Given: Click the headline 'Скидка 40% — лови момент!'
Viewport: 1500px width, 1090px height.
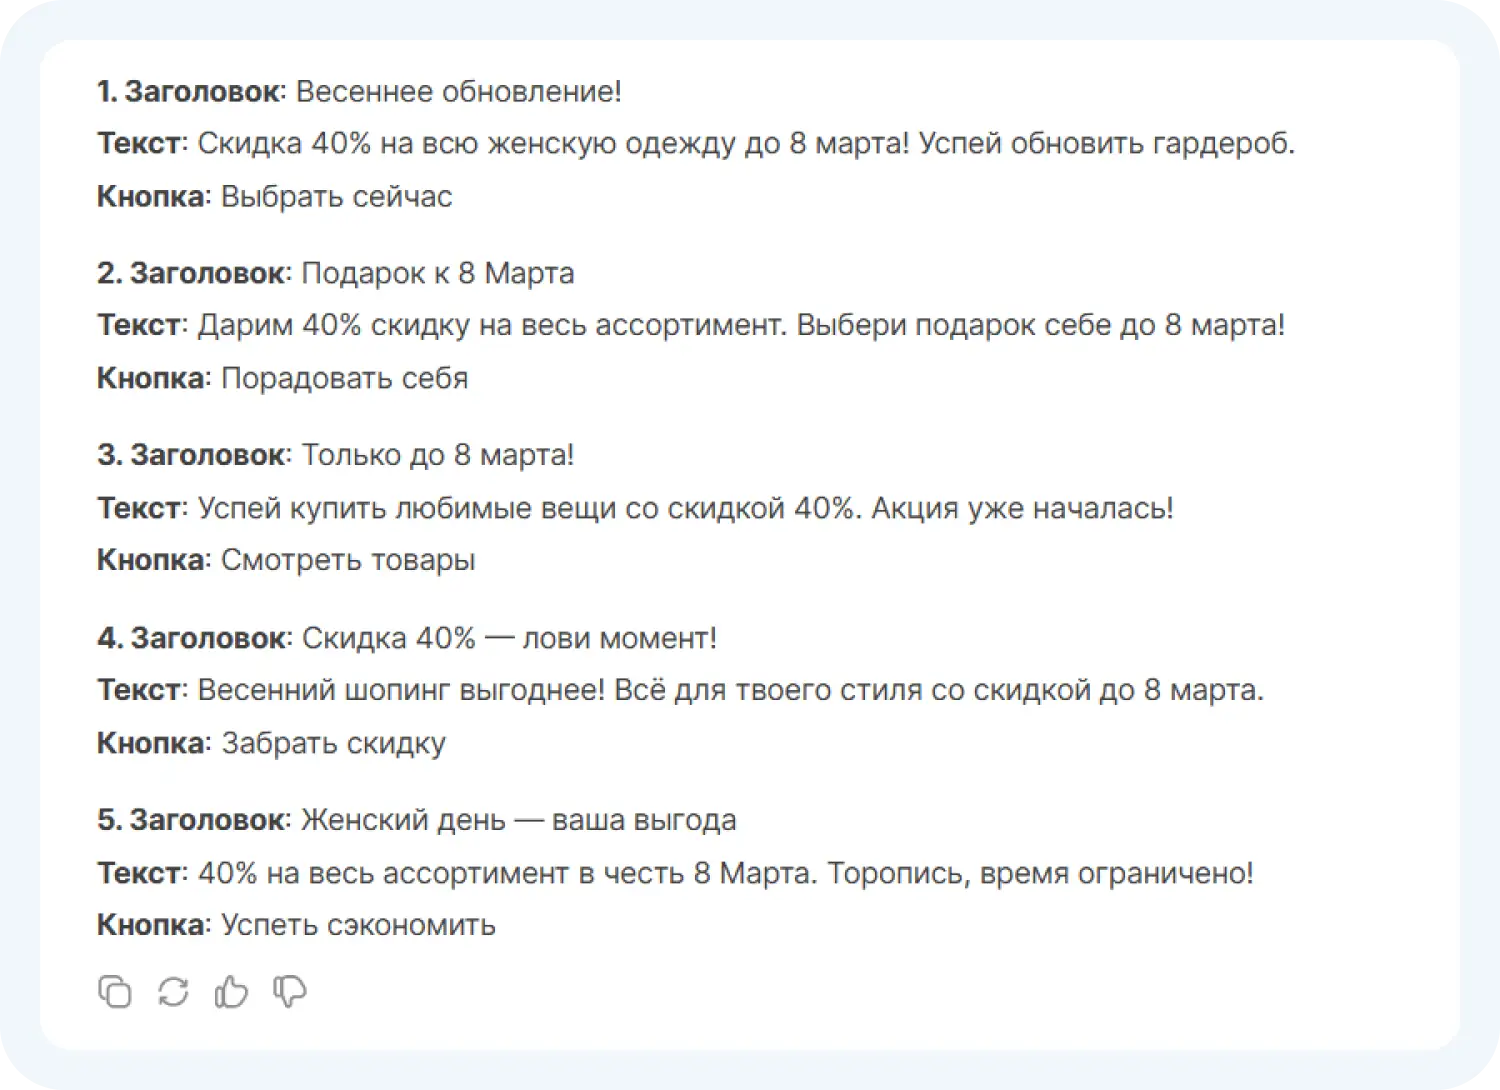Looking at the screenshot, I should click(x=508, y=638).
